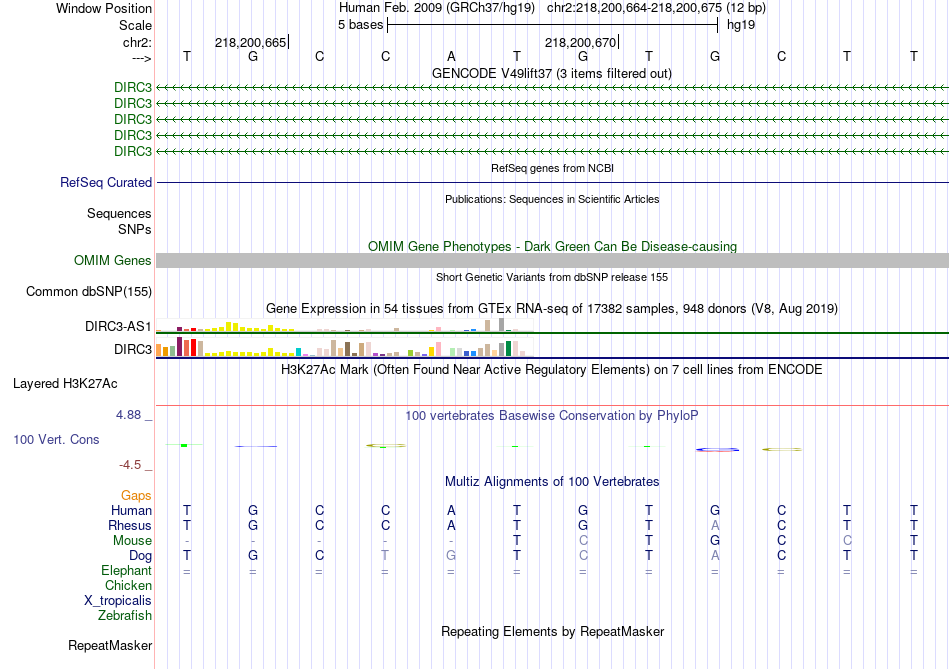Click the Mouse alignment row label
This screenshot has width=950, height=669.
pos(132,541)
